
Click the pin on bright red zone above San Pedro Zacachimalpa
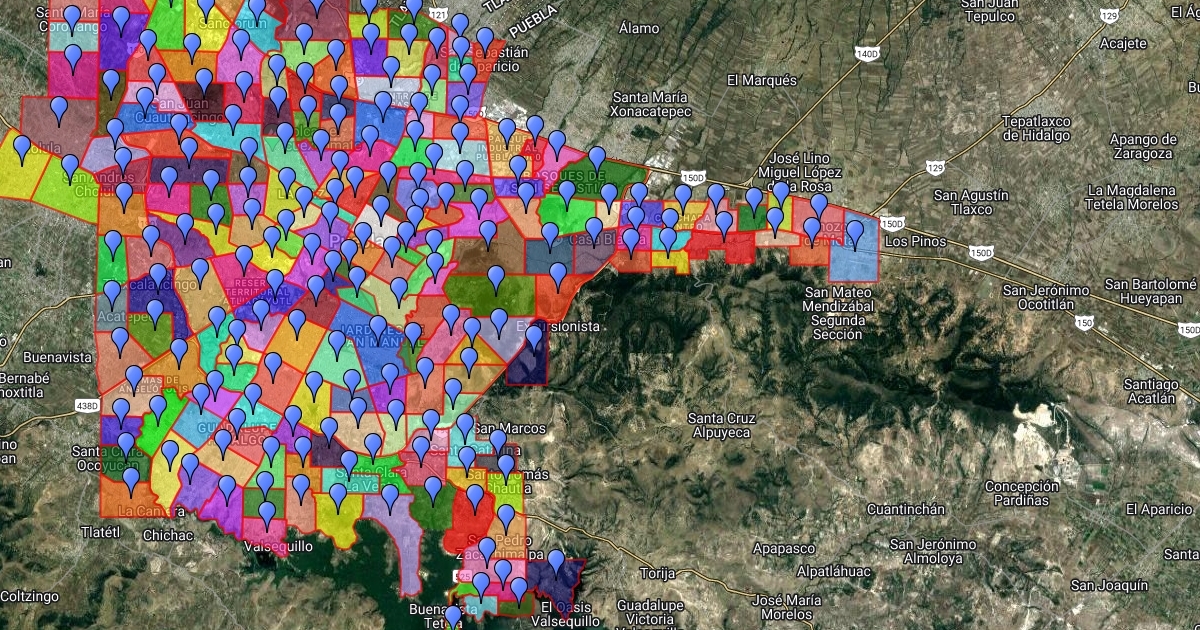point(475,498)
